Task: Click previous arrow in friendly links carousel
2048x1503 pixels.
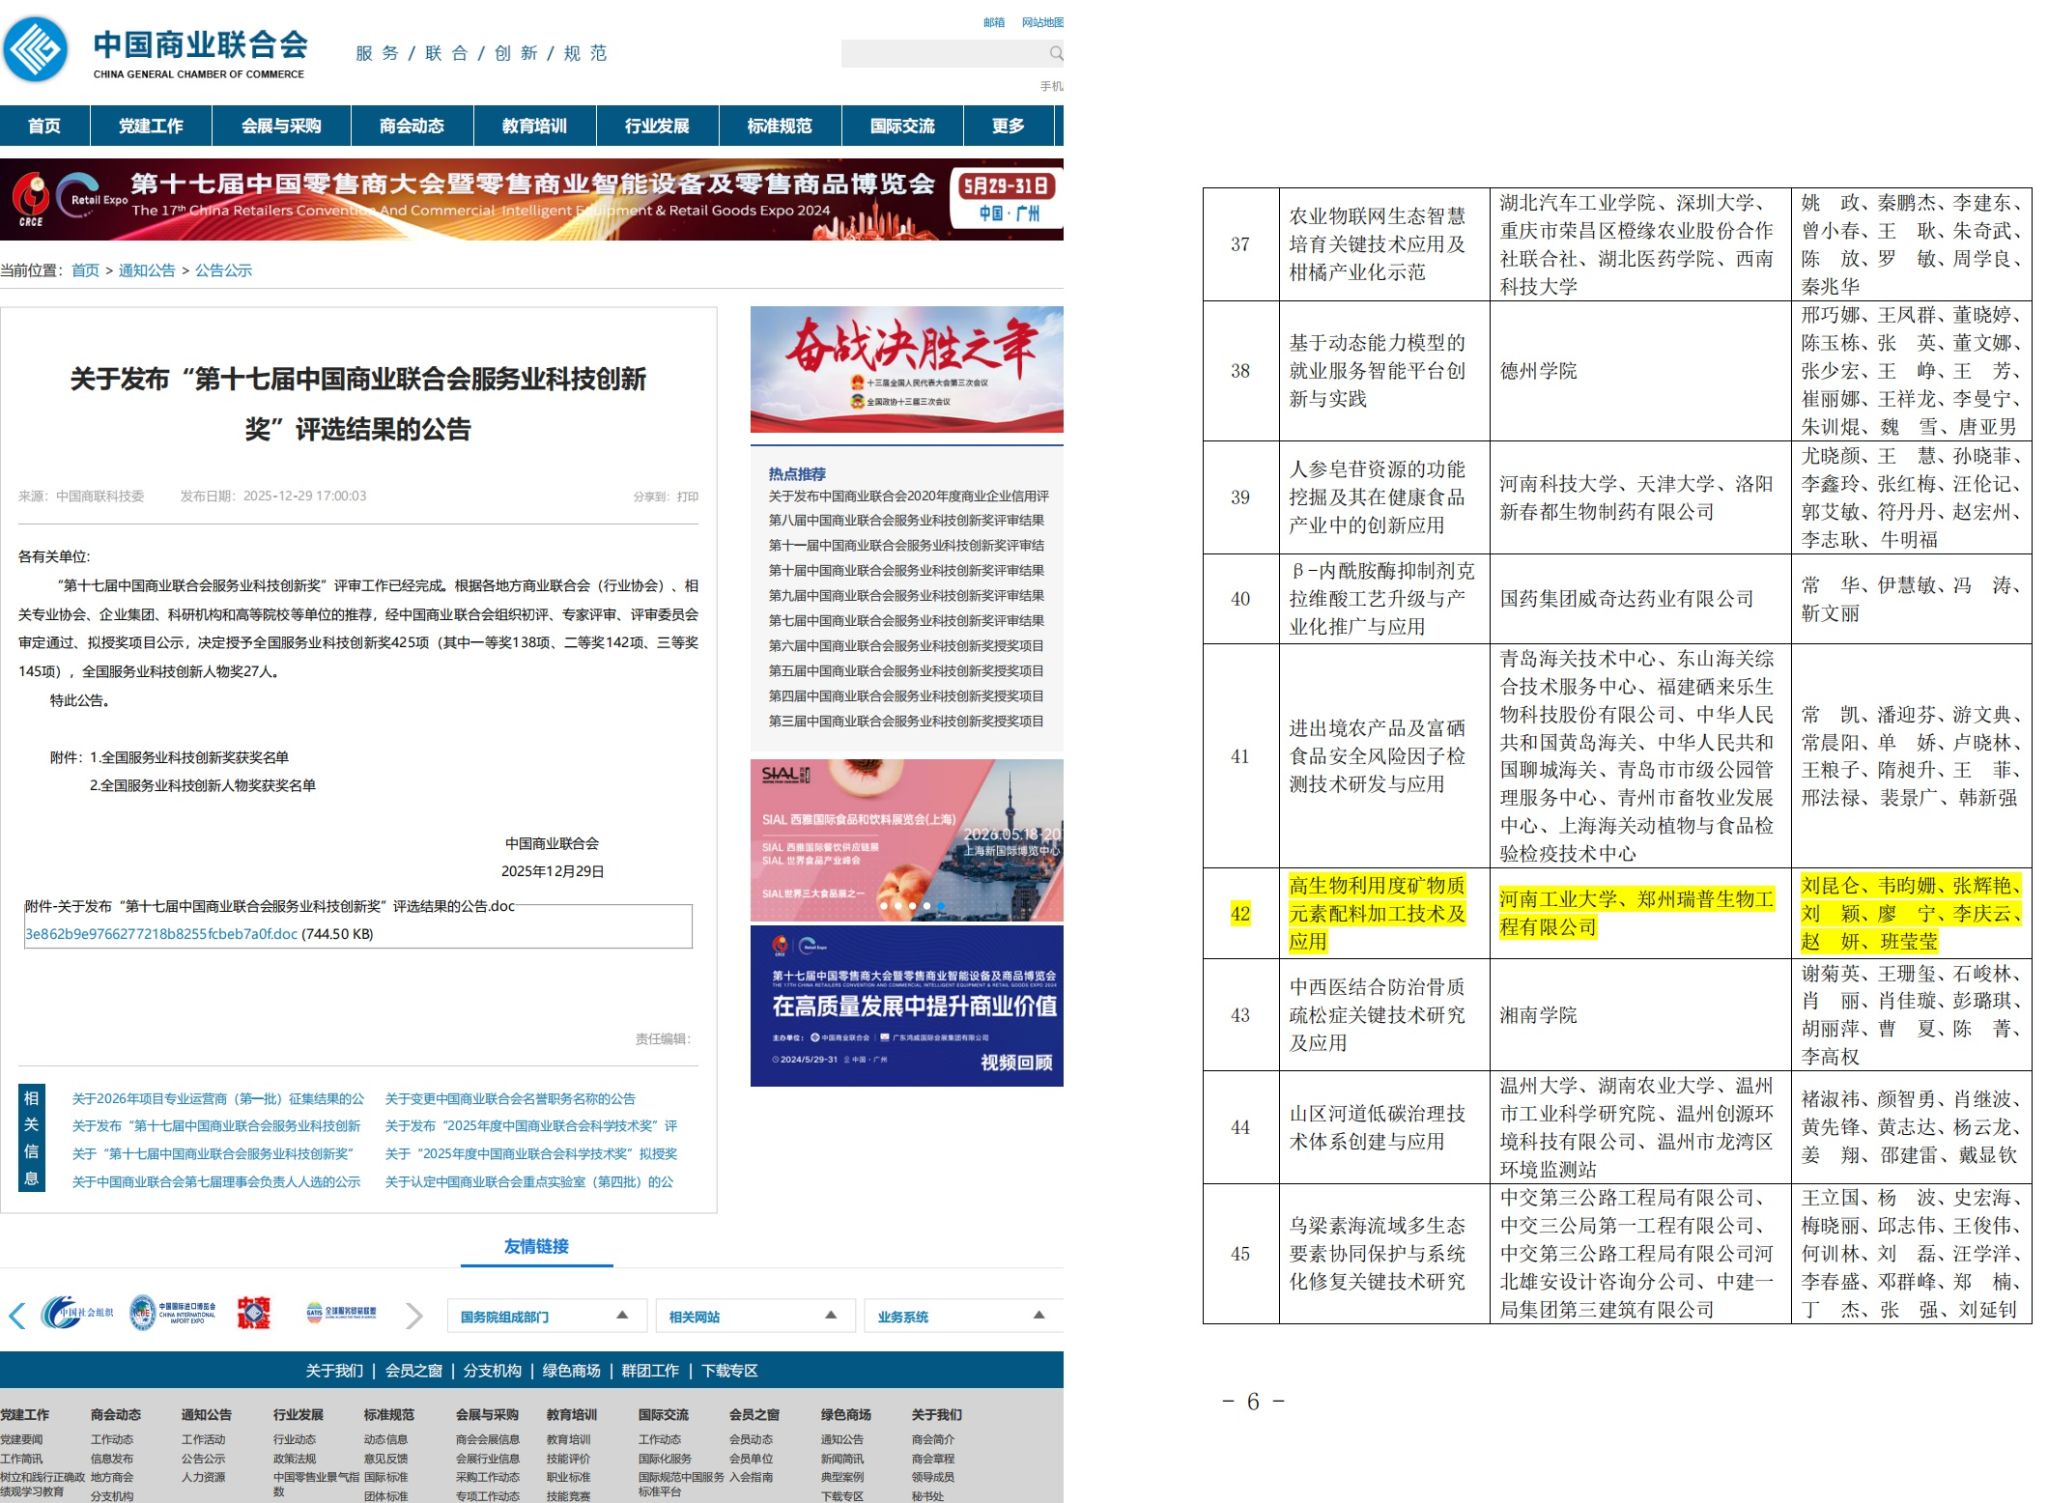Action: pyautogui.click(x=17, y=1316)
